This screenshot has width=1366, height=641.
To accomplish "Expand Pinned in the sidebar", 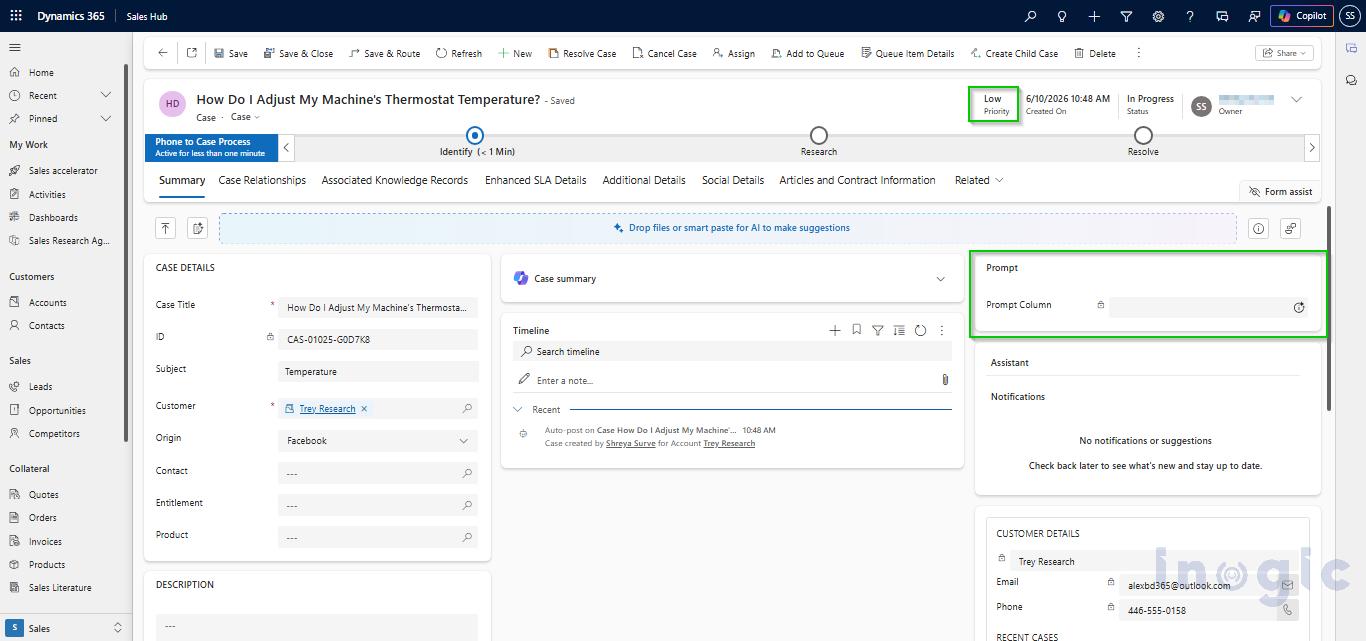I will [106, 118].
